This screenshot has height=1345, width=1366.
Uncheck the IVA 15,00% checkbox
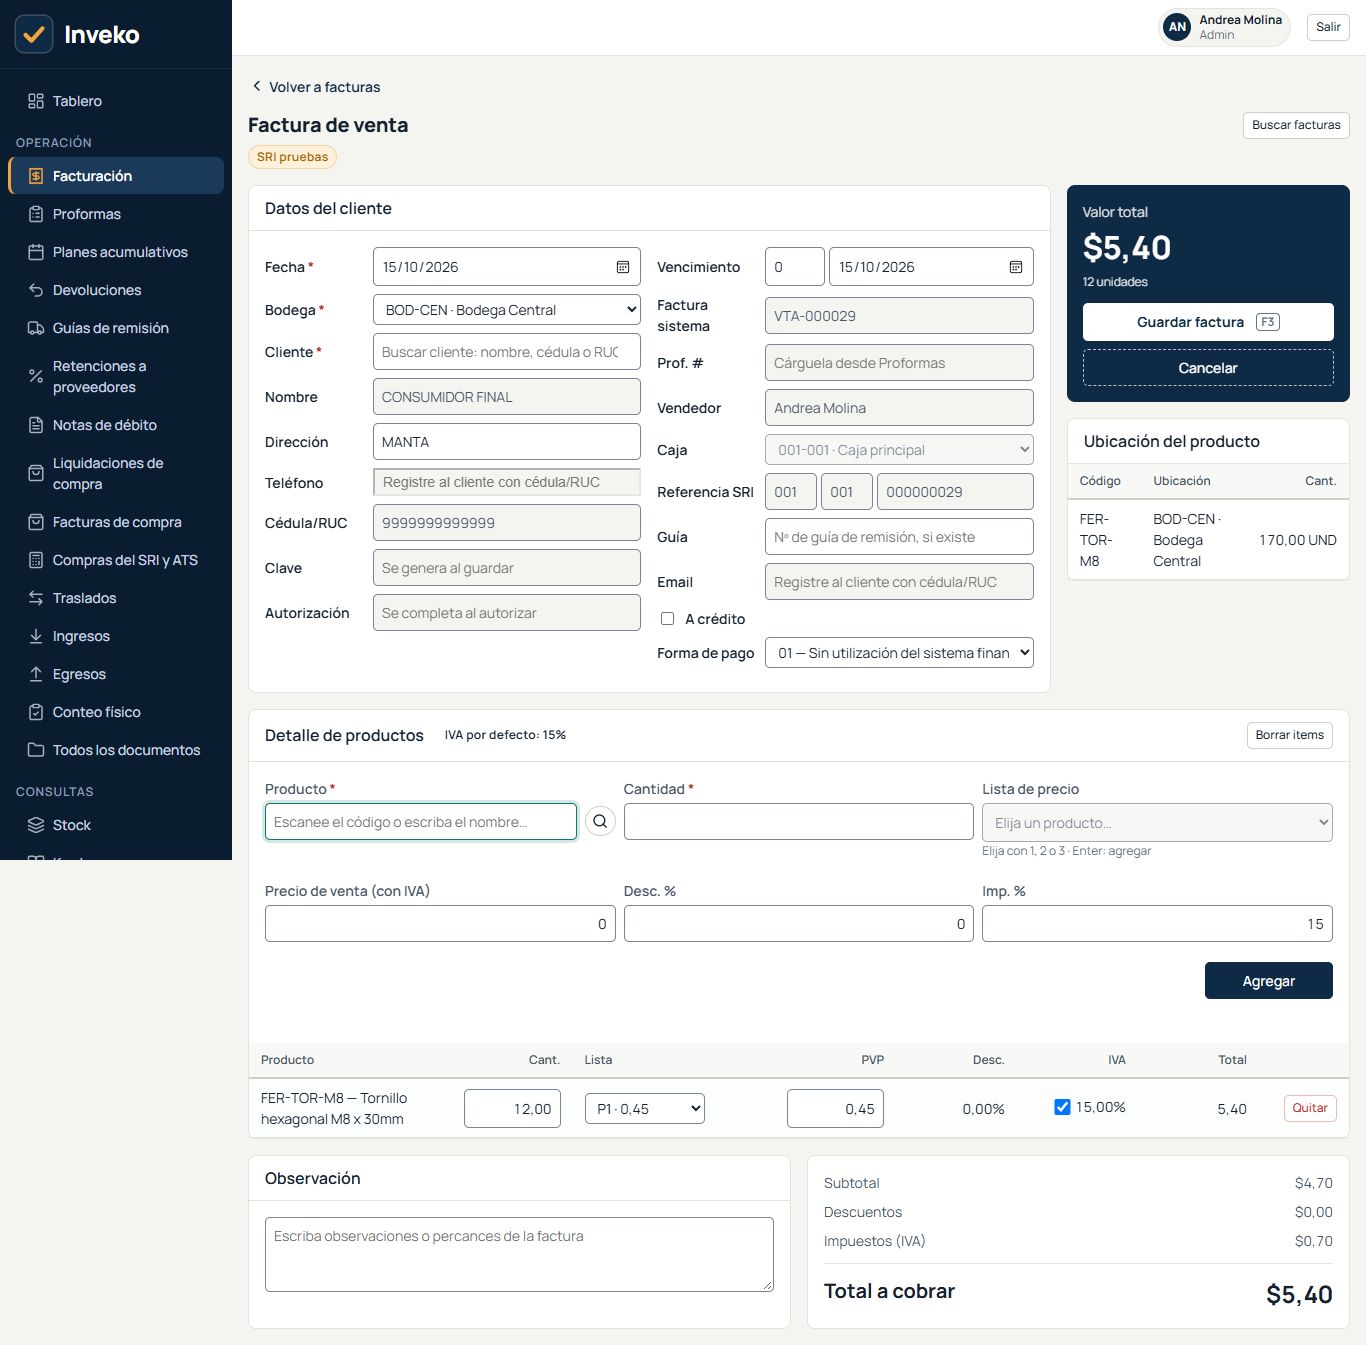[1062, 1107]
